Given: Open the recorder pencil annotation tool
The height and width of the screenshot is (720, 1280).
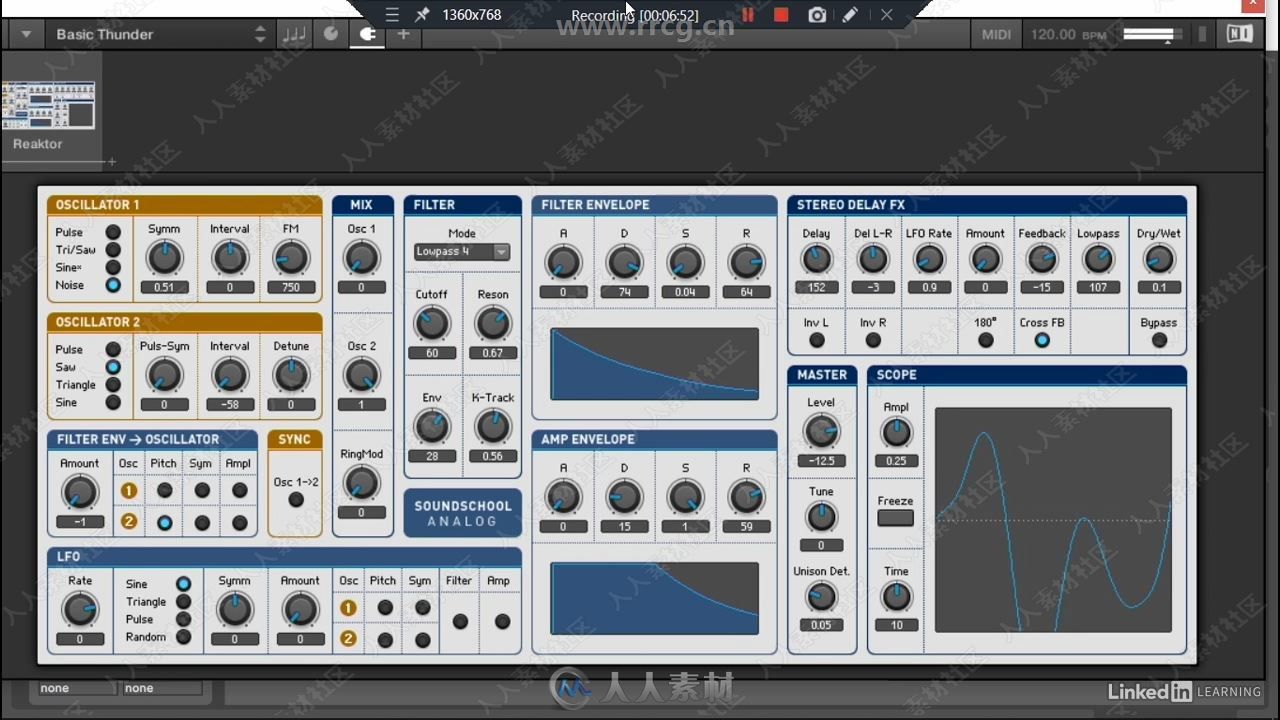Looking at the screenshot, I should tap(850, 15).
